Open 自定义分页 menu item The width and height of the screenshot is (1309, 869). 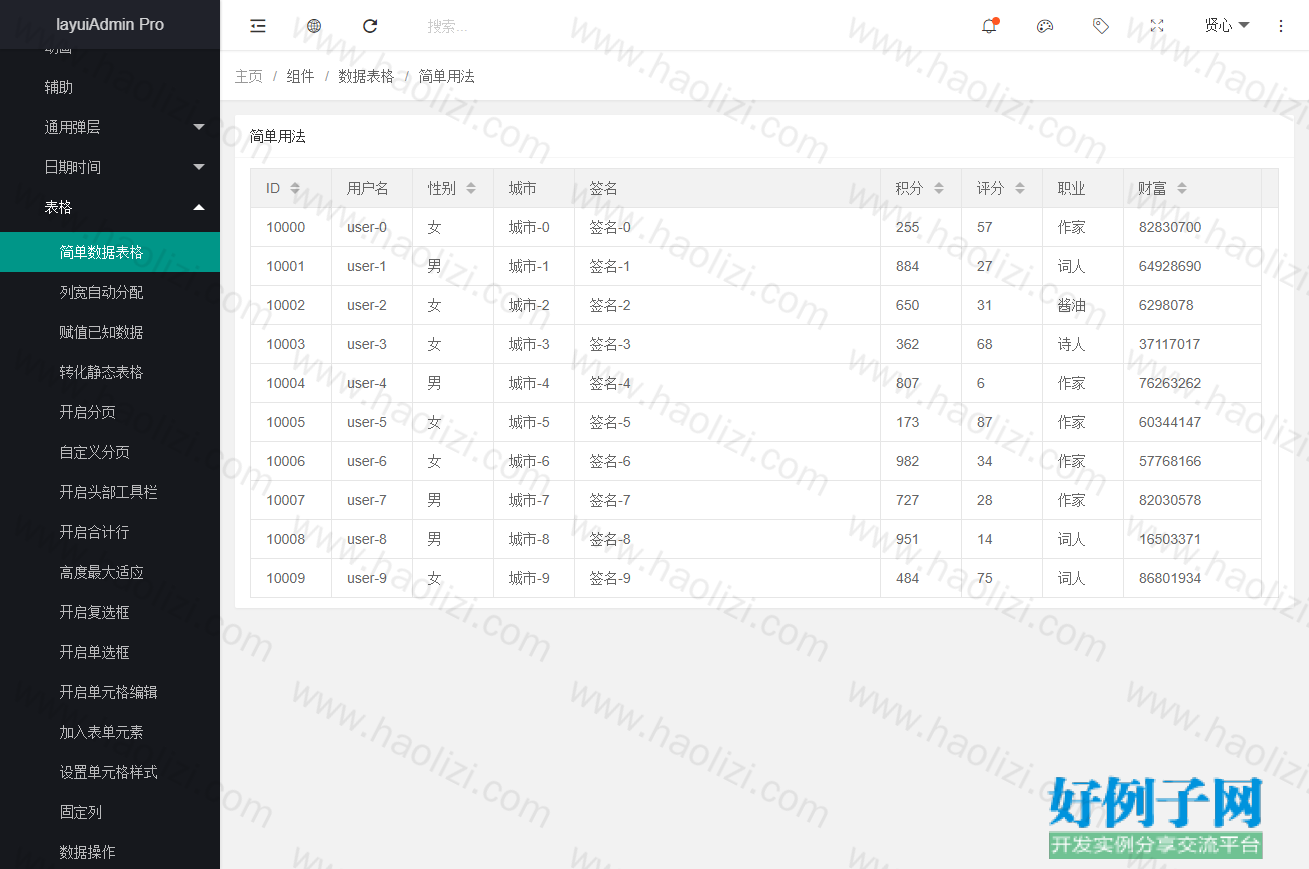tap(110, 452)
